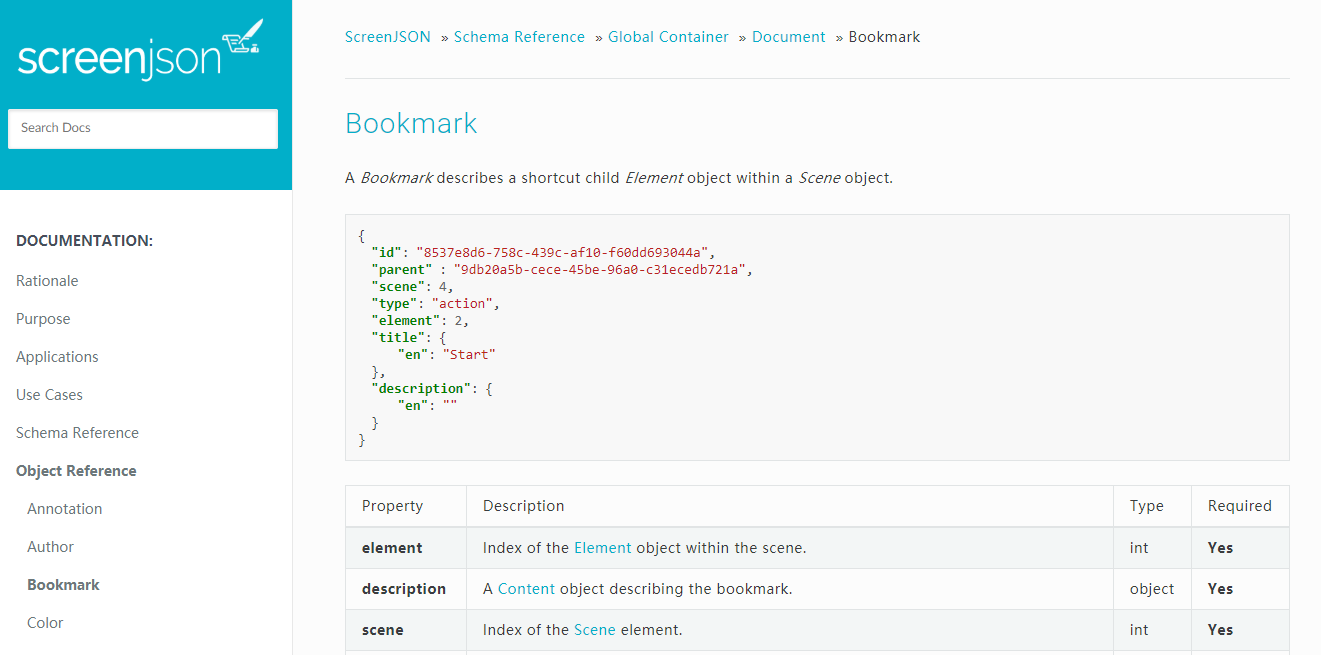Open the Content object documentation link
The height and width of the screenshot is (655, 1321).
527,588
